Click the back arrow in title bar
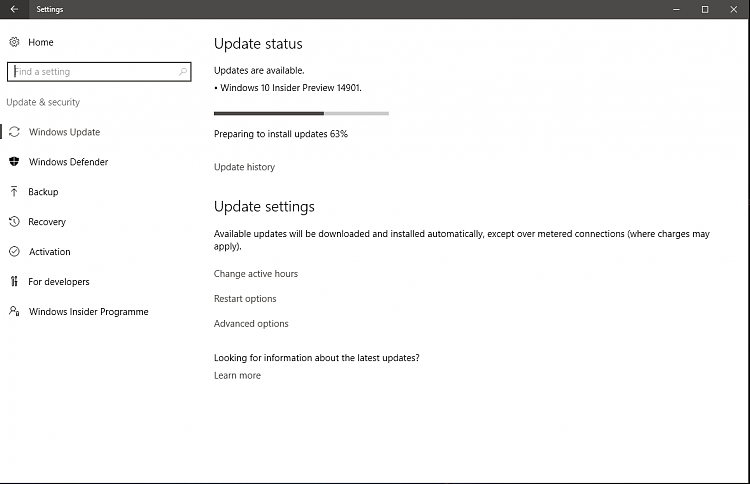 (x=14, y=9)
